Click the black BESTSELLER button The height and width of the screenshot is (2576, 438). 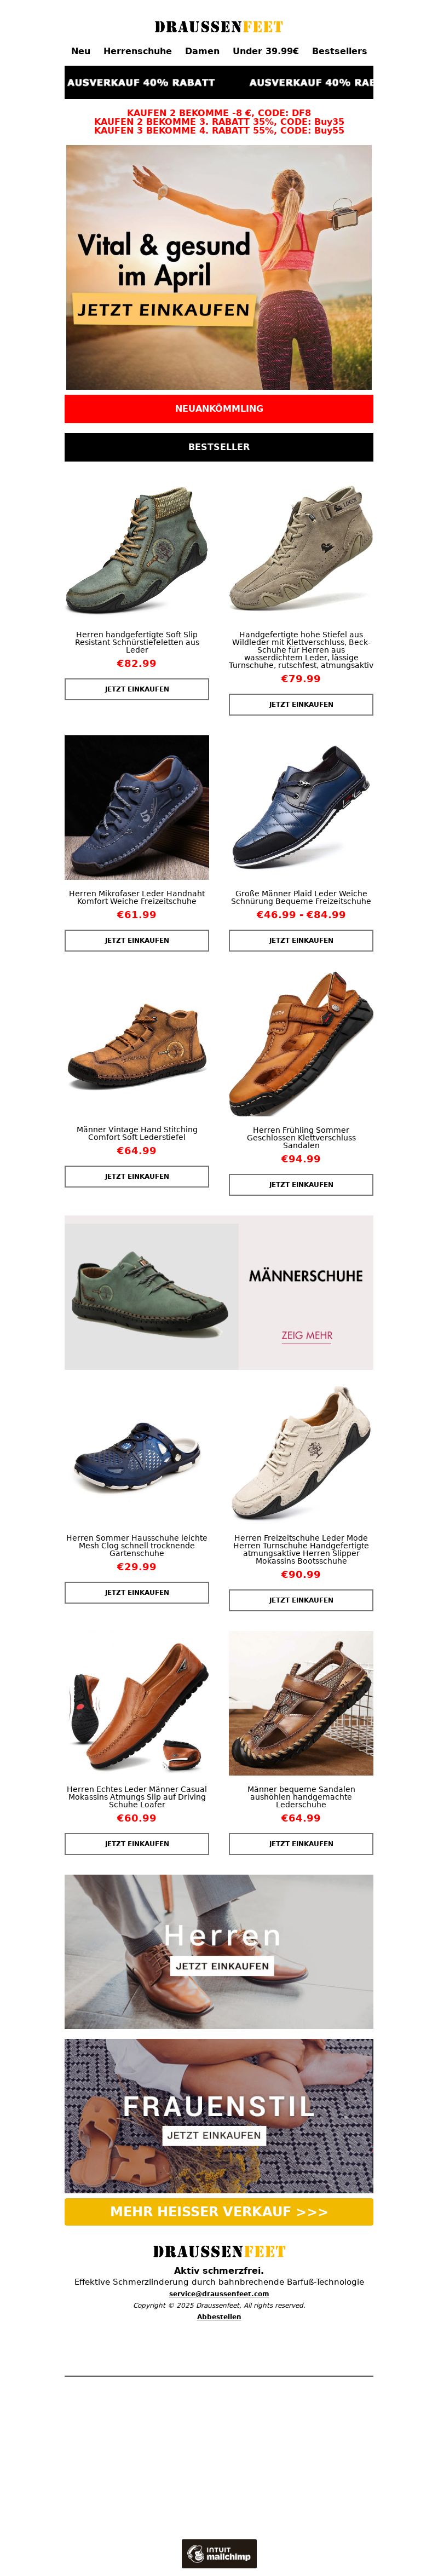[219, 447]
